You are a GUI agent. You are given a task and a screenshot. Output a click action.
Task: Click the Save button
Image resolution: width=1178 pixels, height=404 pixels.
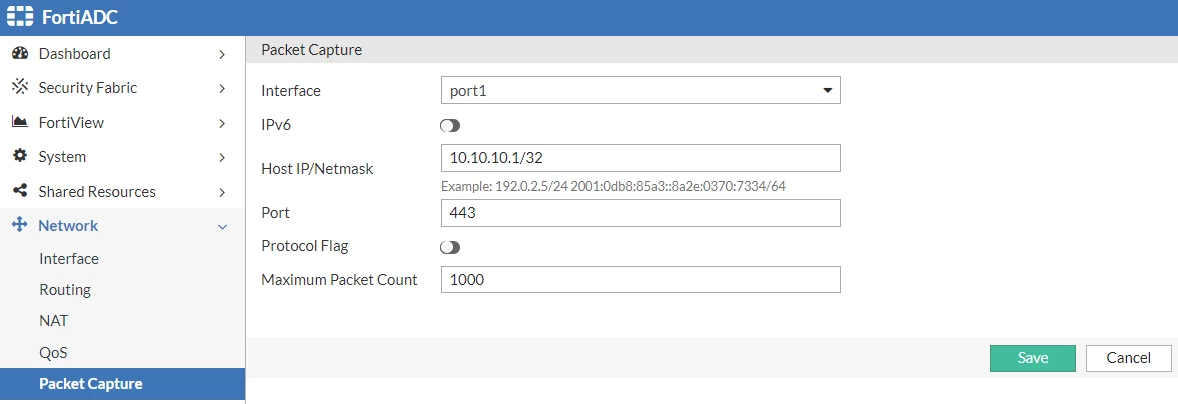point(1032,358)
